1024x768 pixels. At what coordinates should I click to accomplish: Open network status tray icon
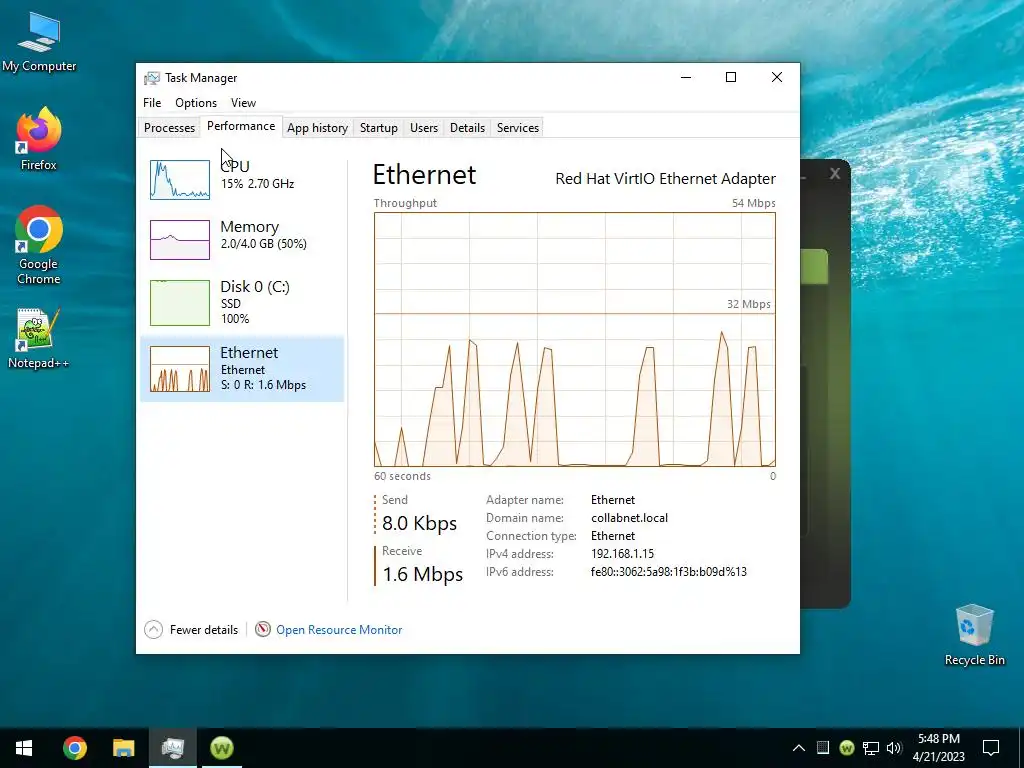(871, 748)
